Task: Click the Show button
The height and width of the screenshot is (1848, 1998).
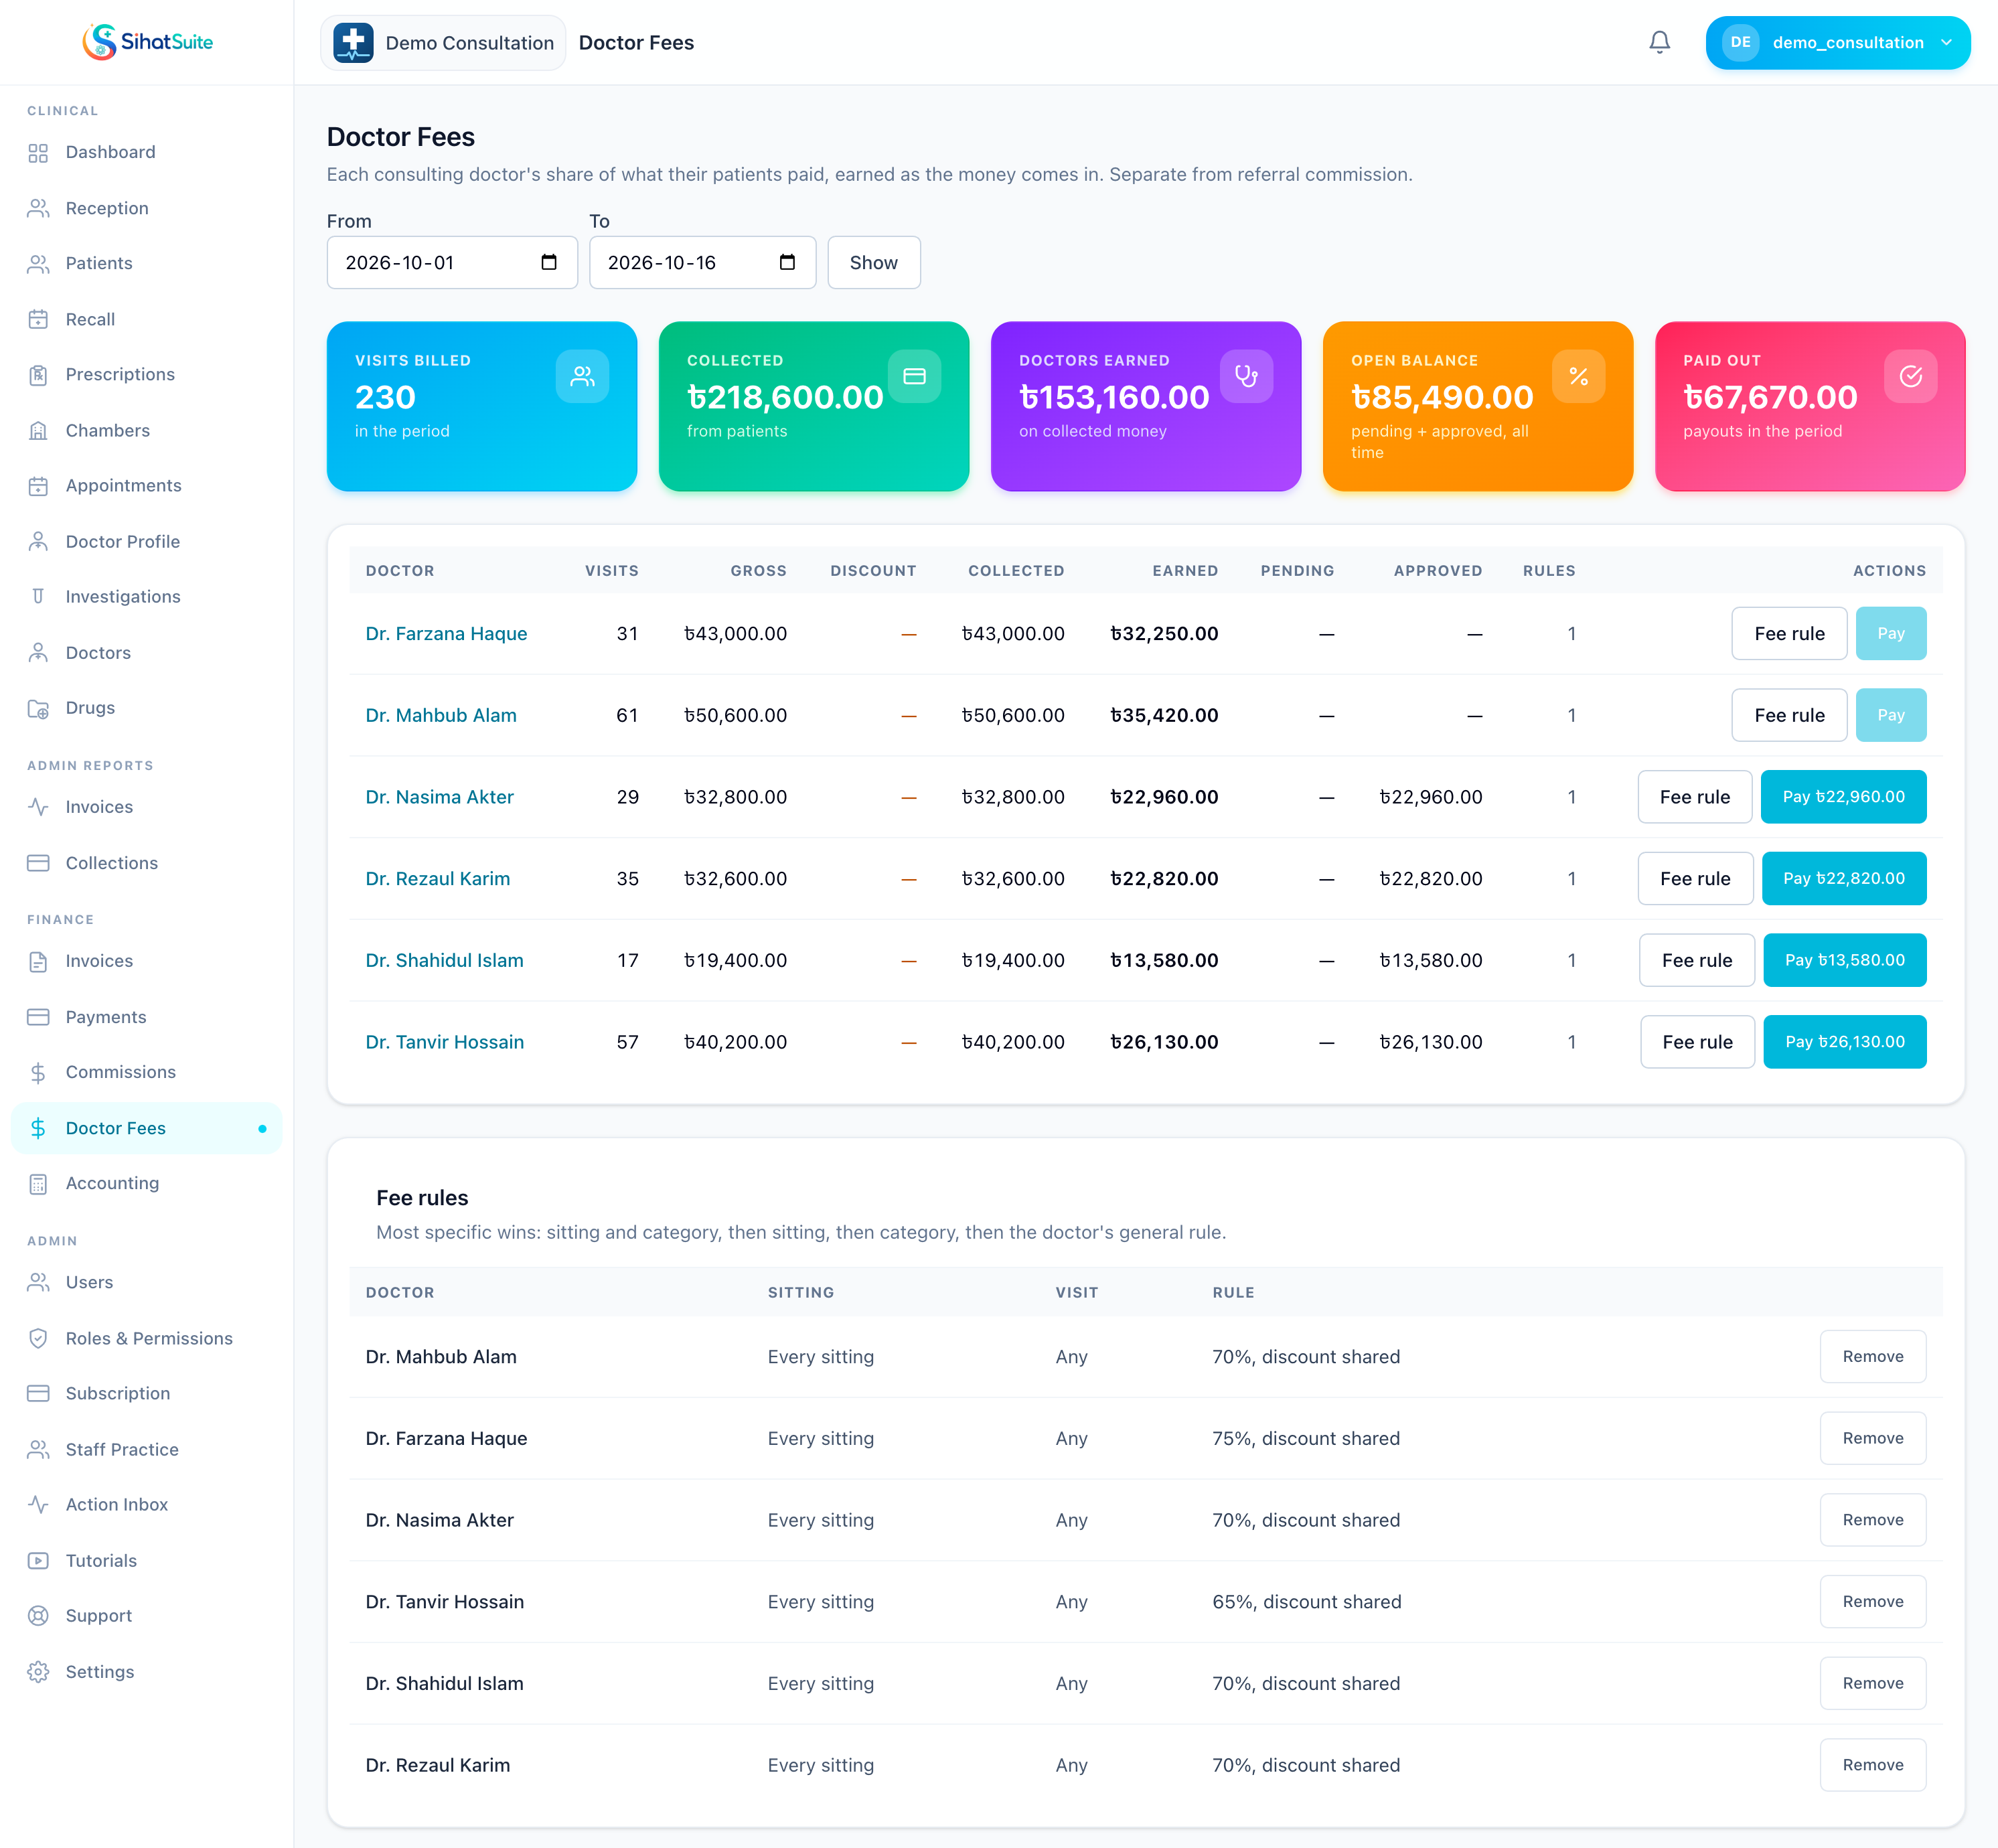Action: [x=873, y=262]
